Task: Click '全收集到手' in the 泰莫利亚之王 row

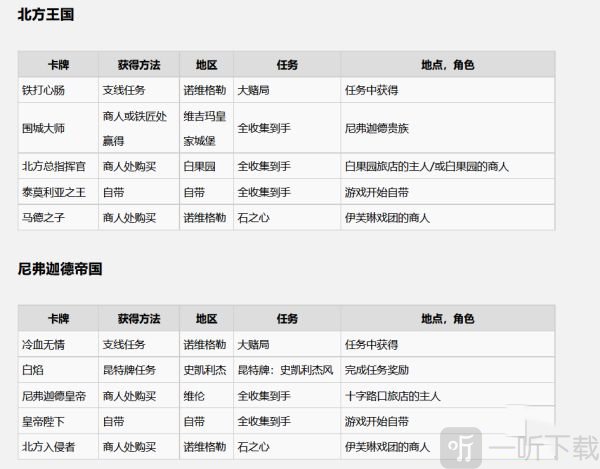Action: [x=264, y=192]
